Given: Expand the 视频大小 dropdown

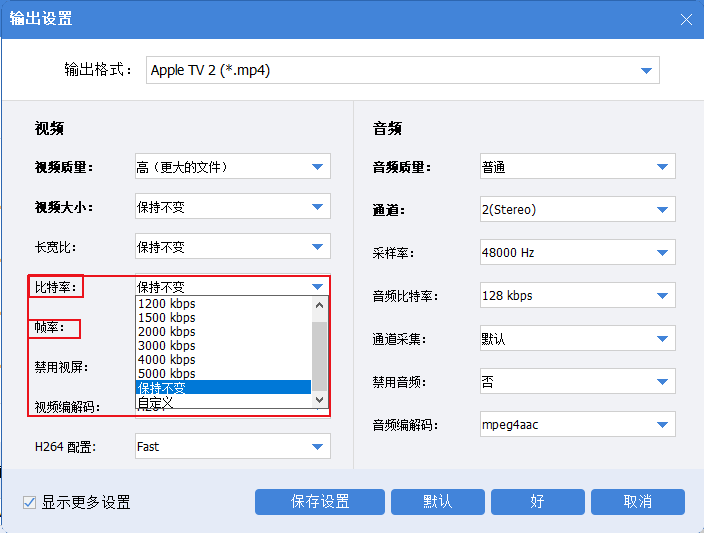Looking at the screenshot, I should tap(317, 207).
